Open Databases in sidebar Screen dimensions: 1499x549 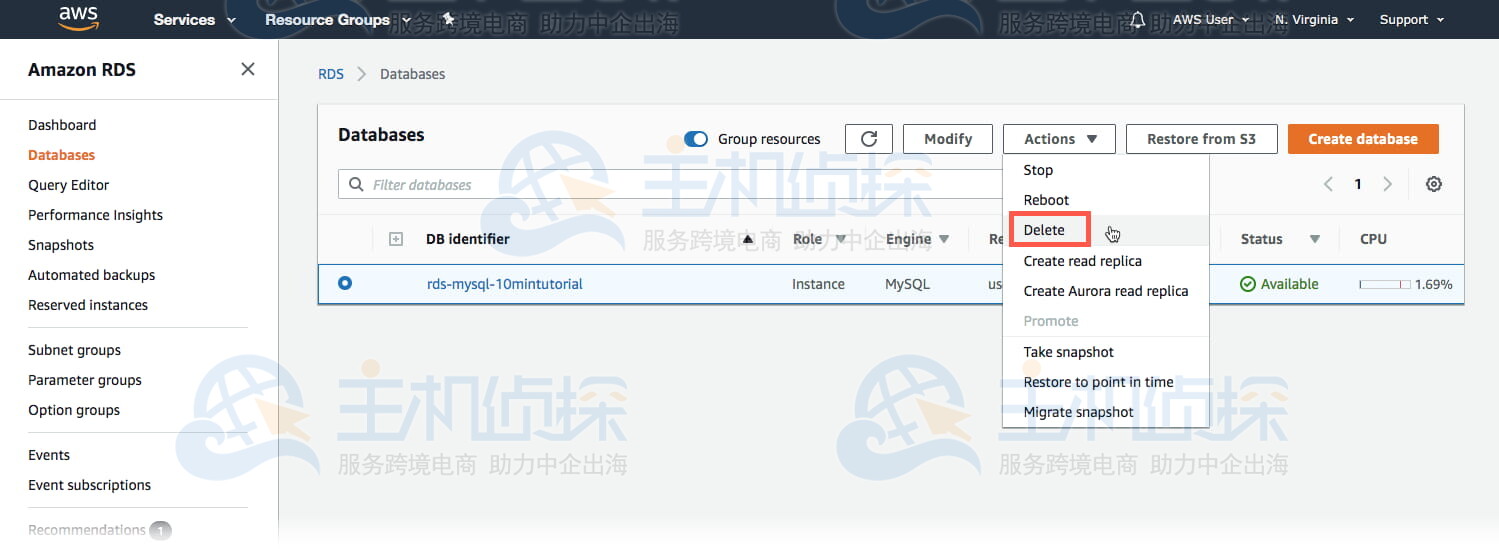[x=61, y=155]
